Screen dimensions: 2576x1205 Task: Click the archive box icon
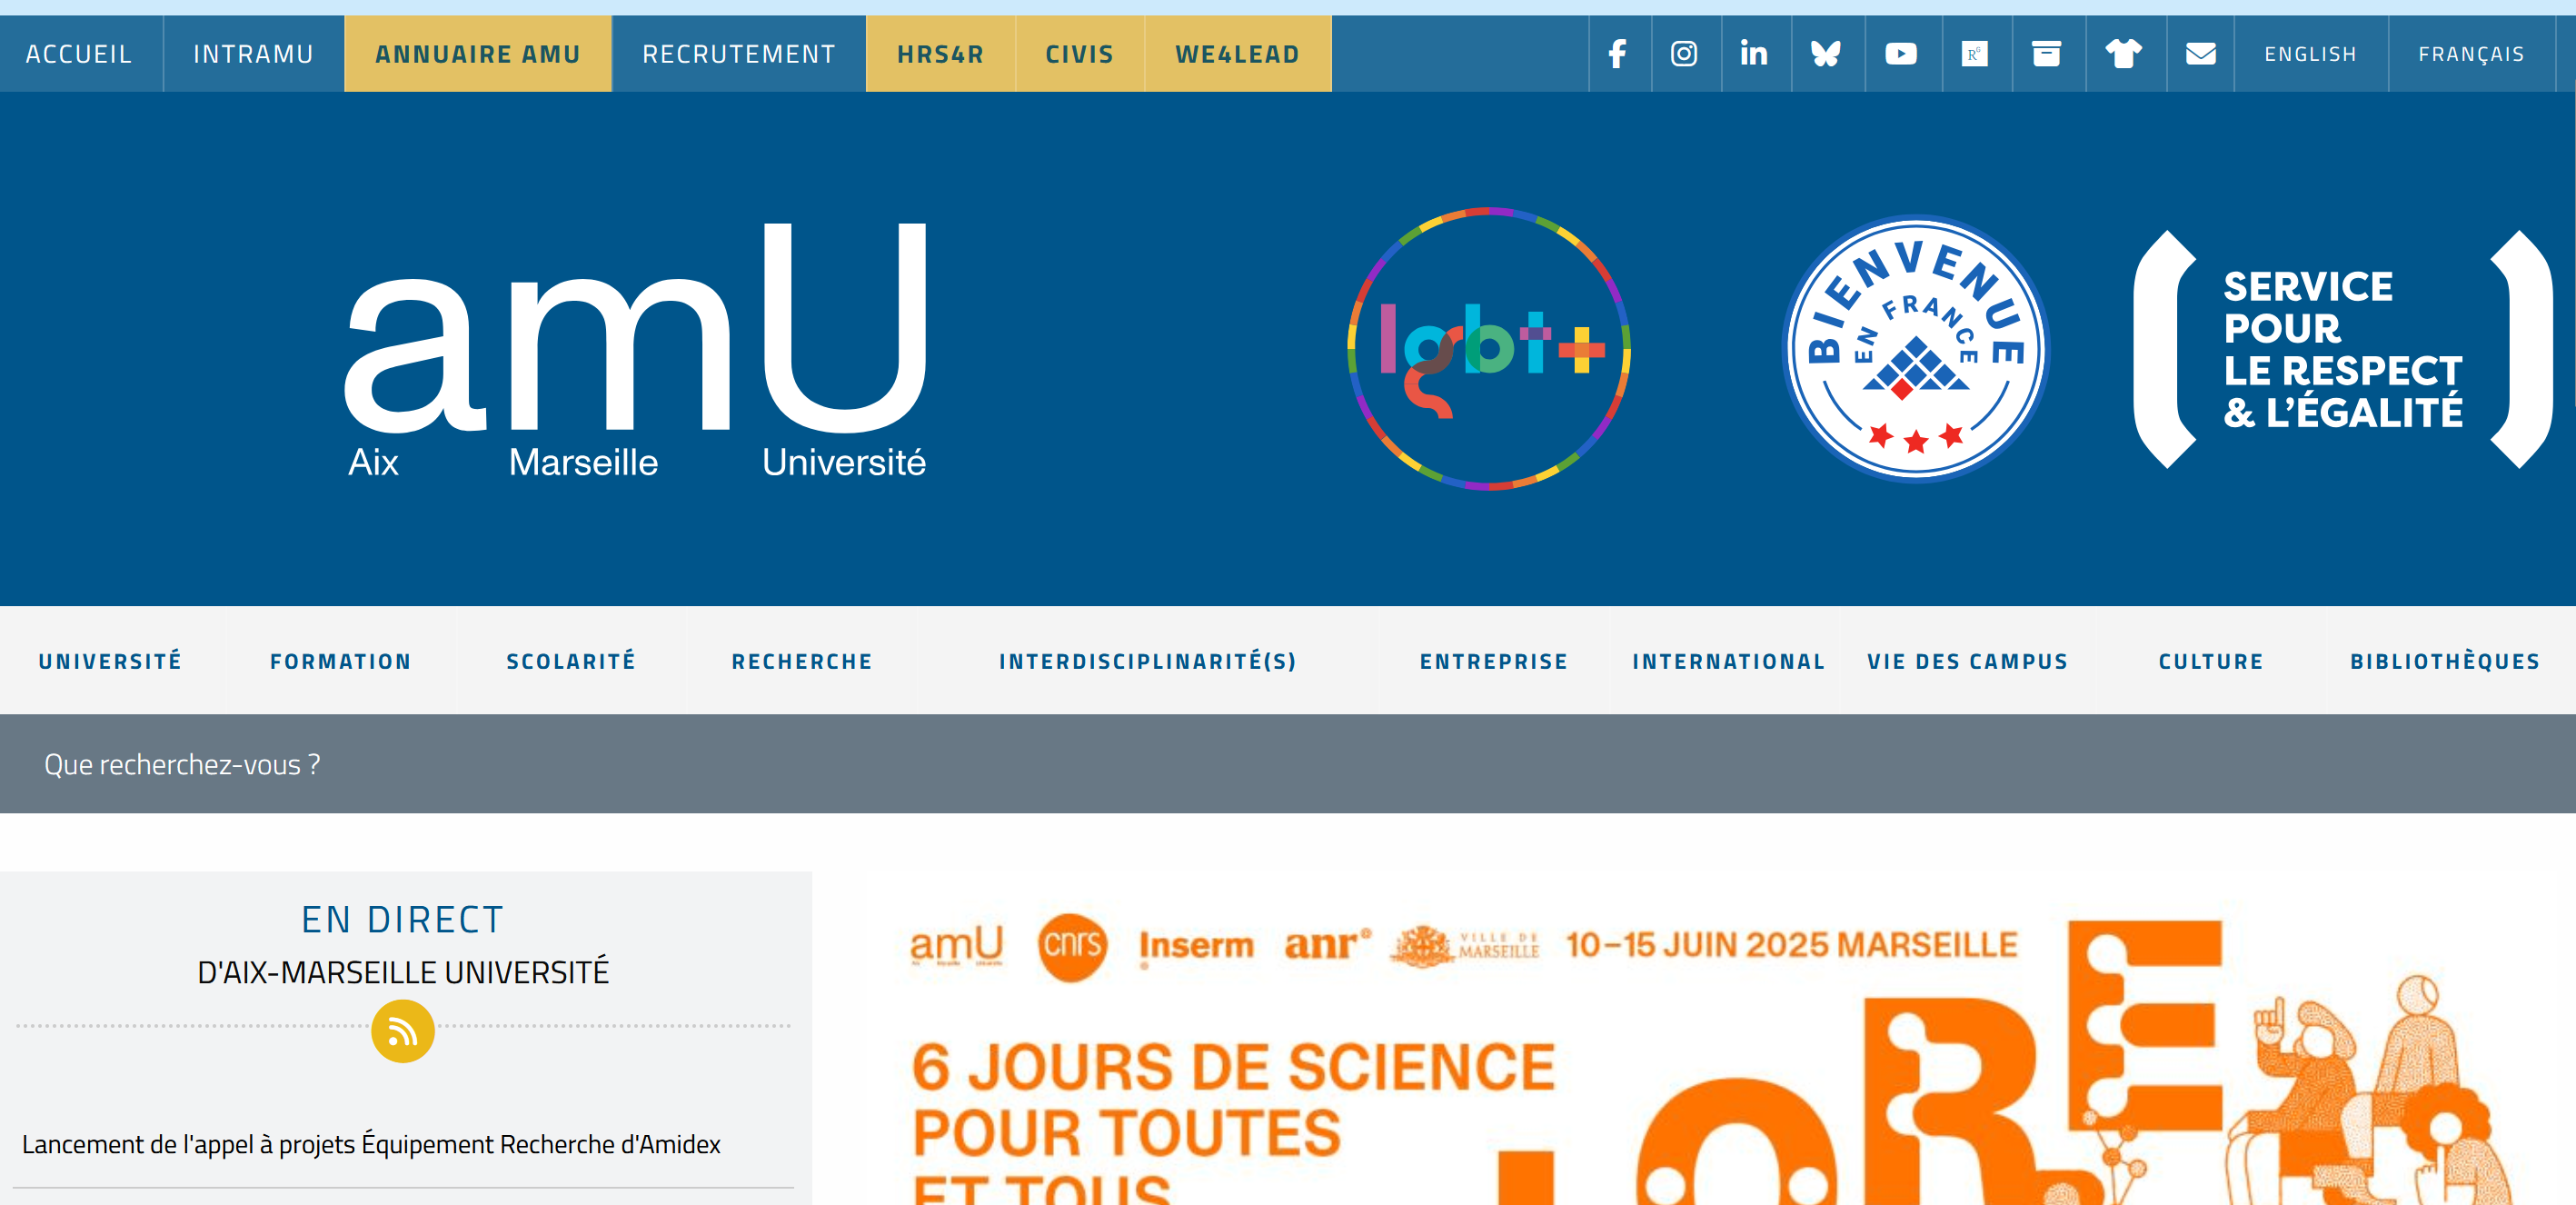point(2047,54)
